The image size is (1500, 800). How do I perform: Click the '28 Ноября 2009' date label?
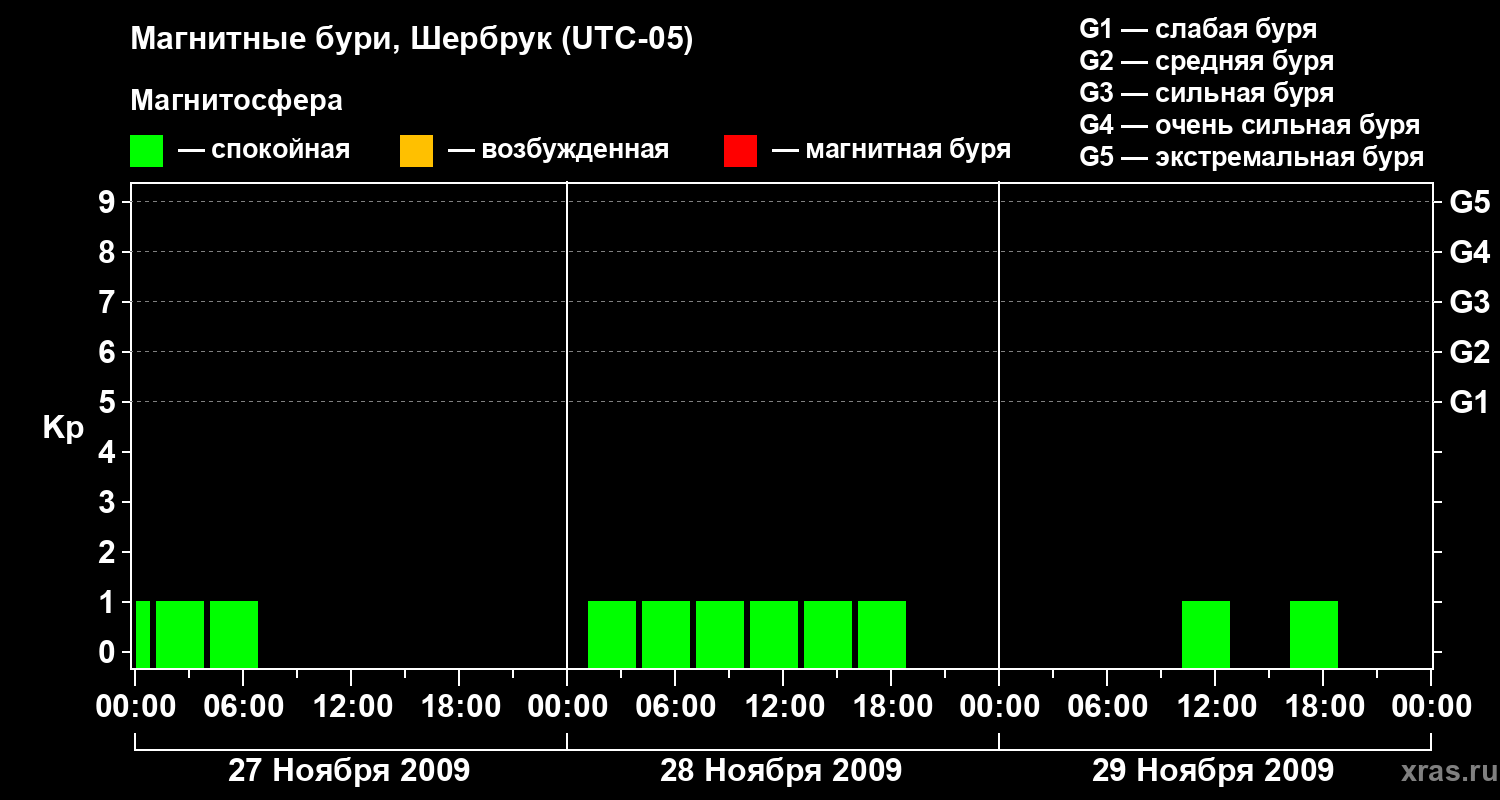coord(781,771)
